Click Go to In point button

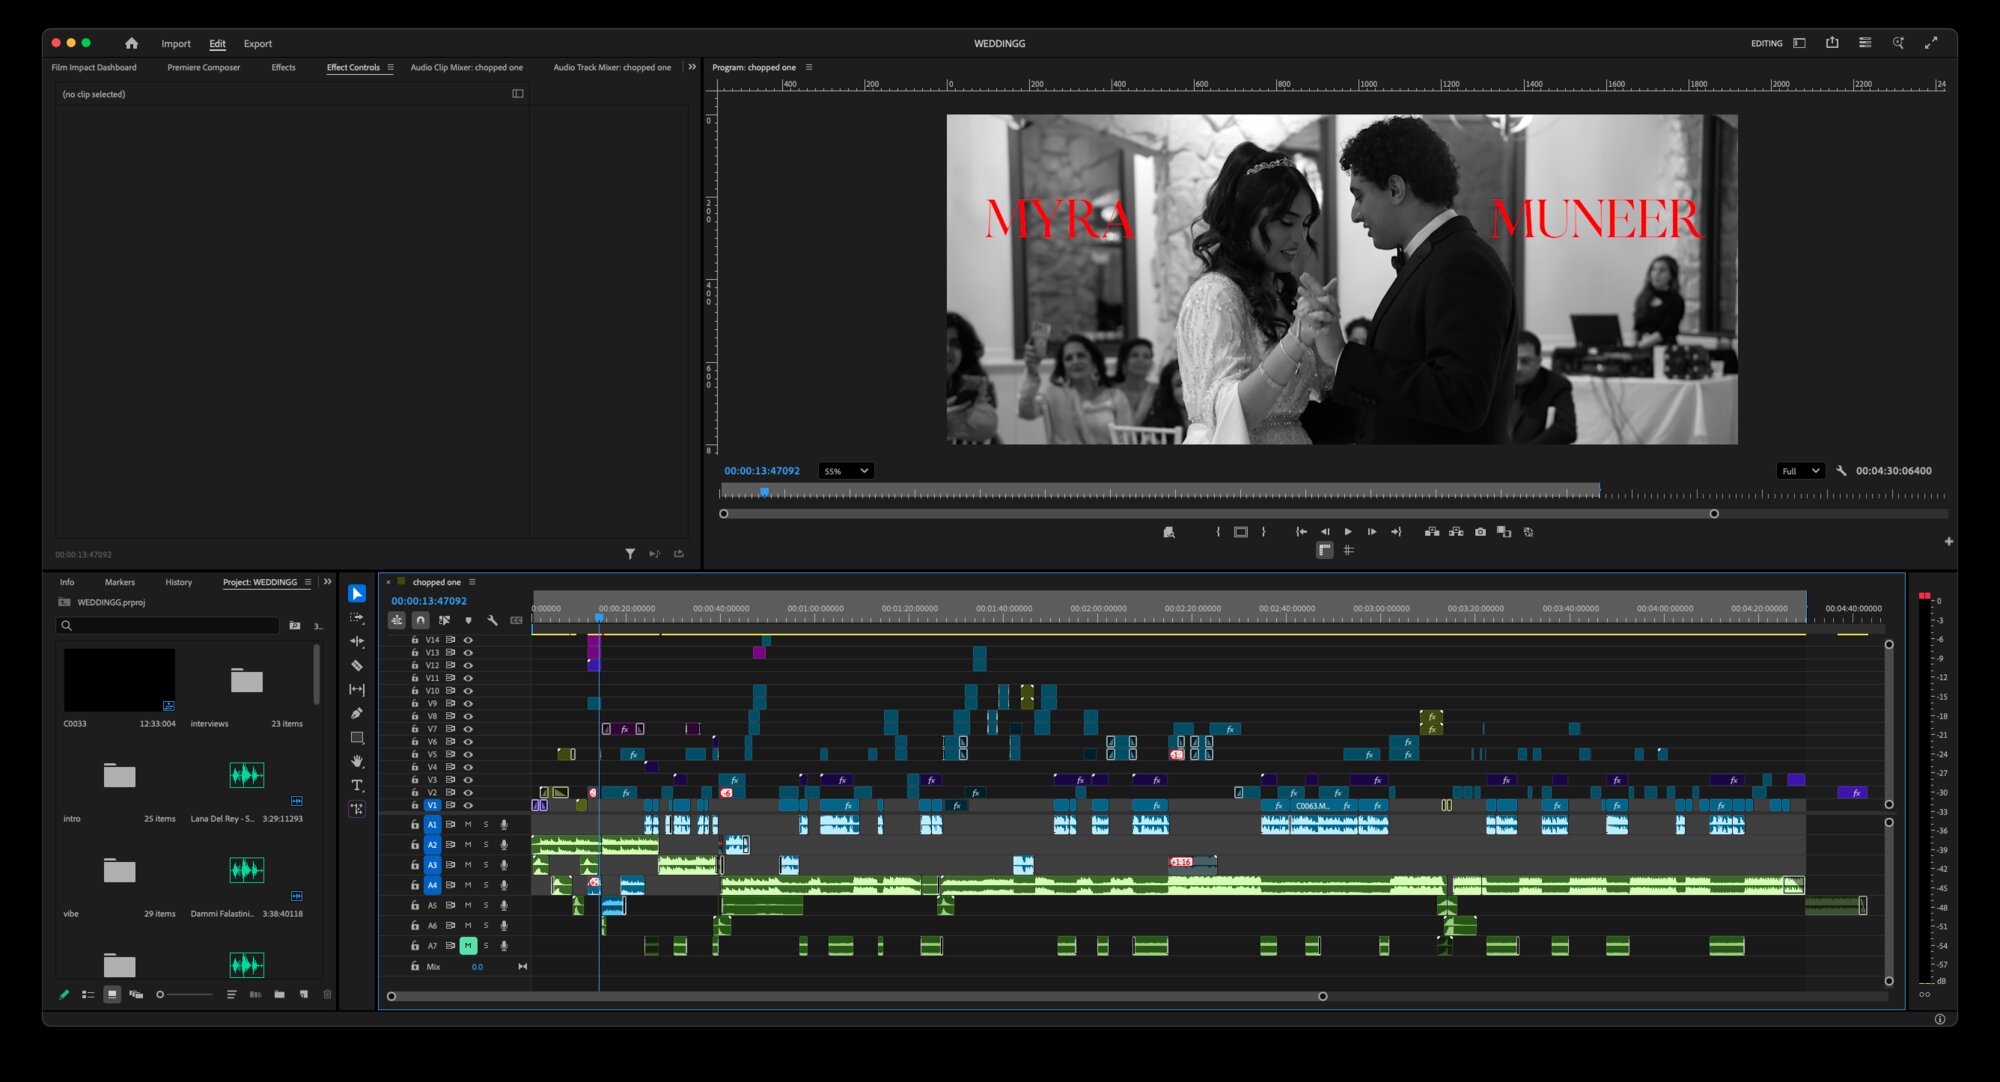click(x=1301, y=532)
